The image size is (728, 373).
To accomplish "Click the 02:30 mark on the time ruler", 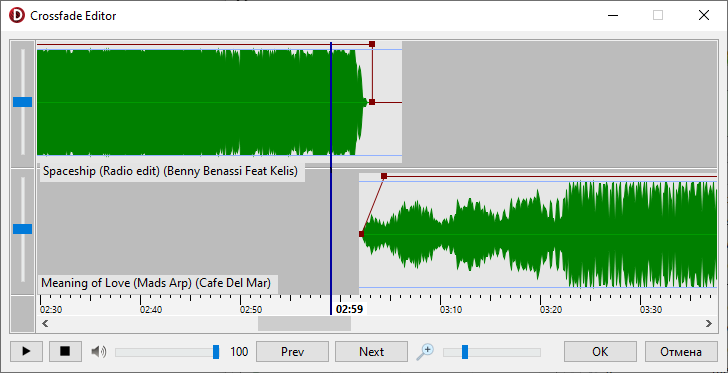I will coord(51,310).
